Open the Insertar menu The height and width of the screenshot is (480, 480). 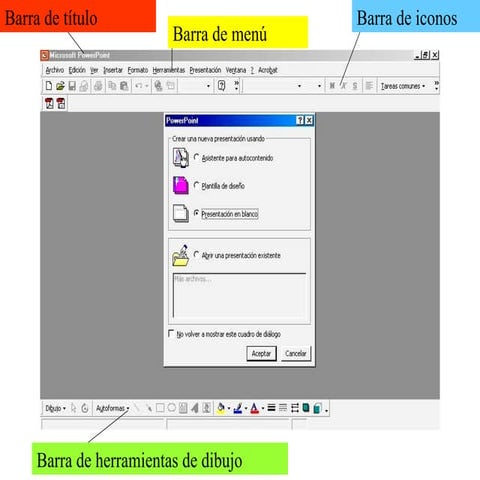point(113,70)
